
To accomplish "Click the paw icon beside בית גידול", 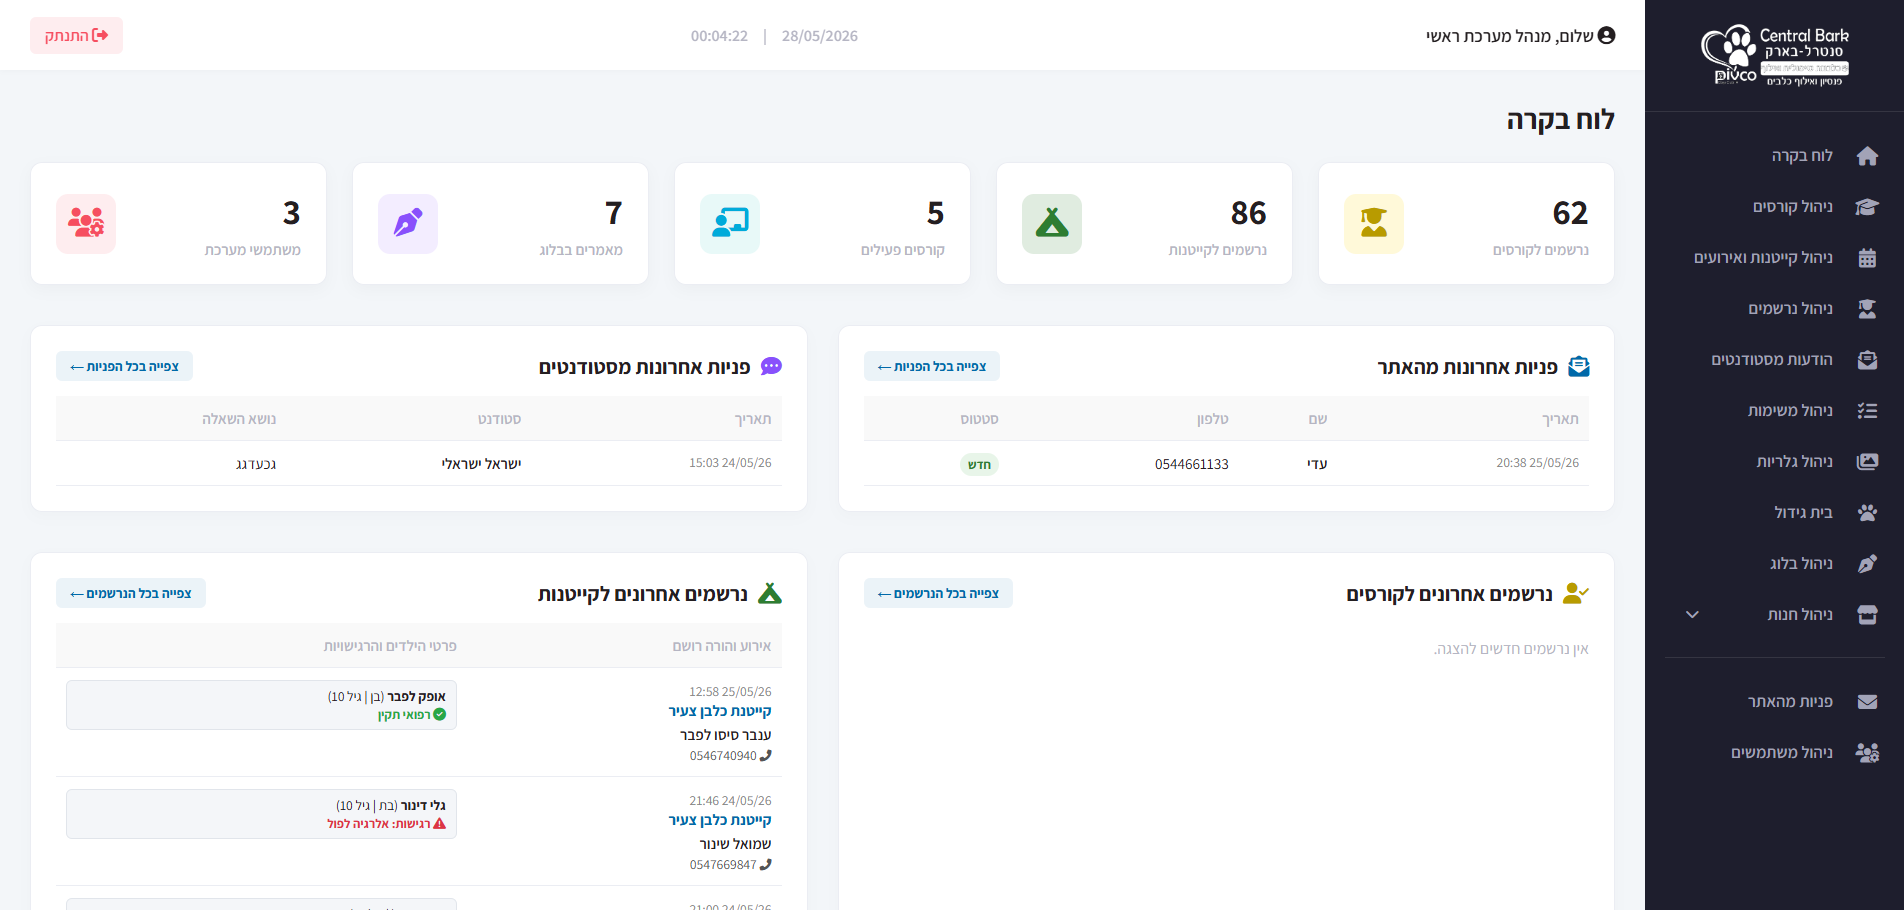I will (1867, 513).
